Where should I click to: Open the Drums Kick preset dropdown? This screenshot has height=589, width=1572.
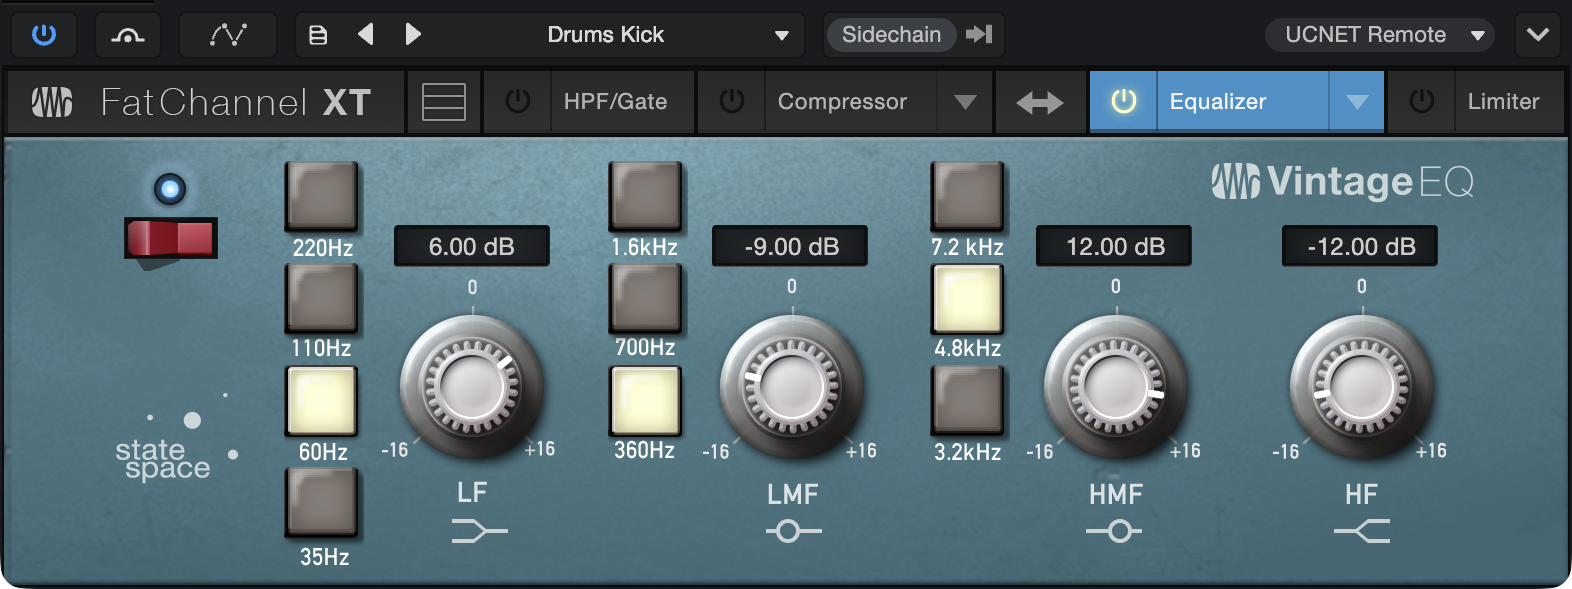point(622,35)
